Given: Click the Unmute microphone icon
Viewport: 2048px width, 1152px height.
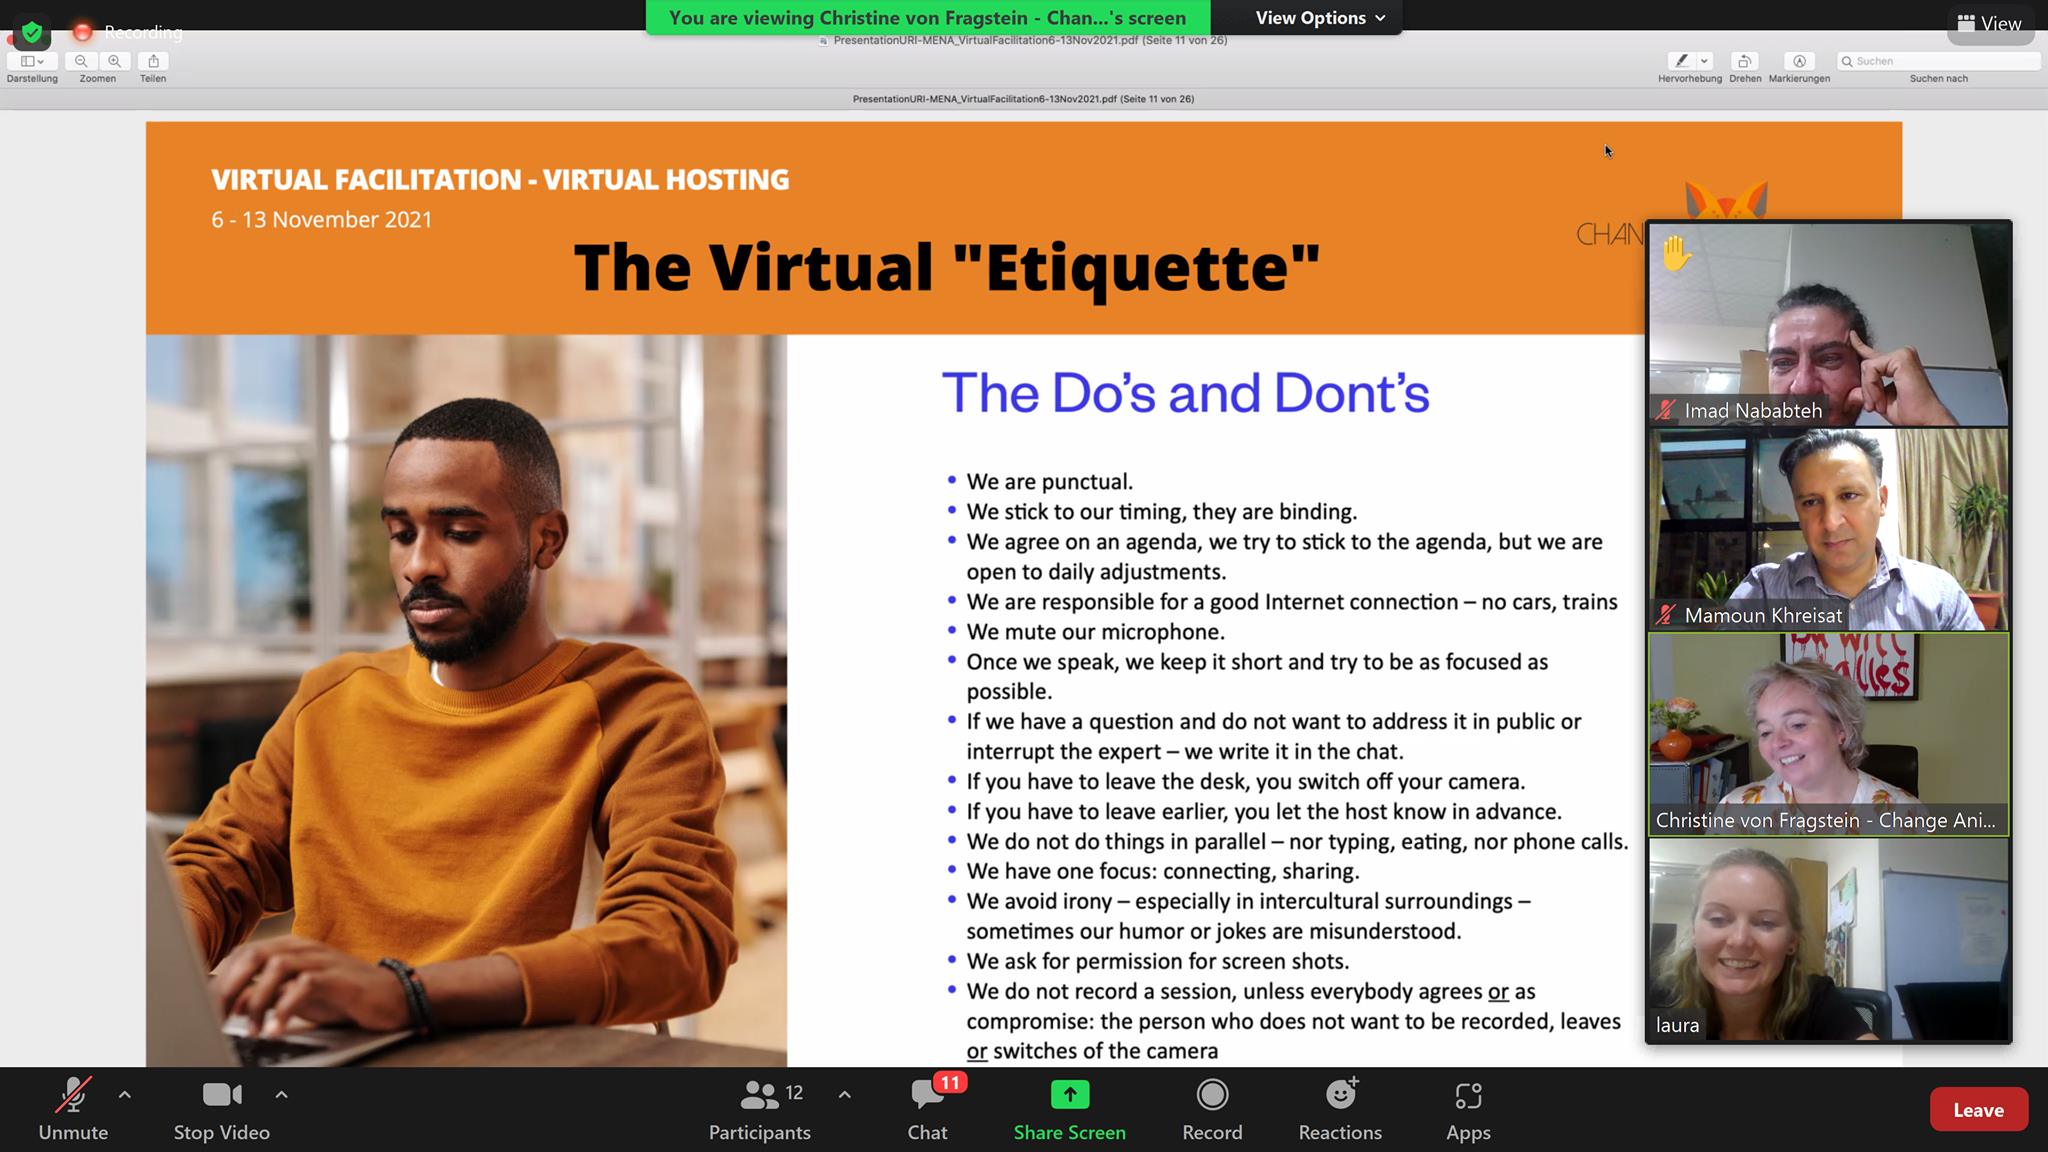Looking at the screenshot, I should click(73, 1095).
